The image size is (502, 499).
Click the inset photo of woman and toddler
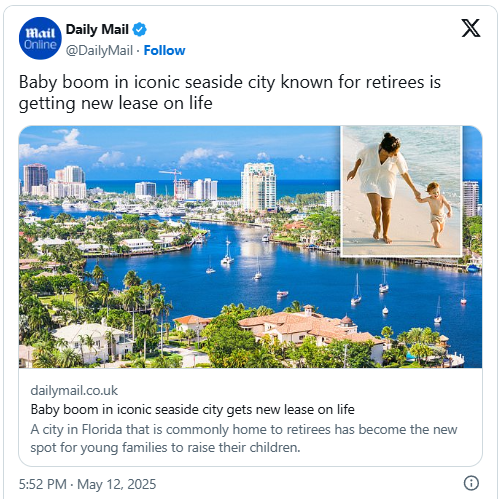point(401,191)
